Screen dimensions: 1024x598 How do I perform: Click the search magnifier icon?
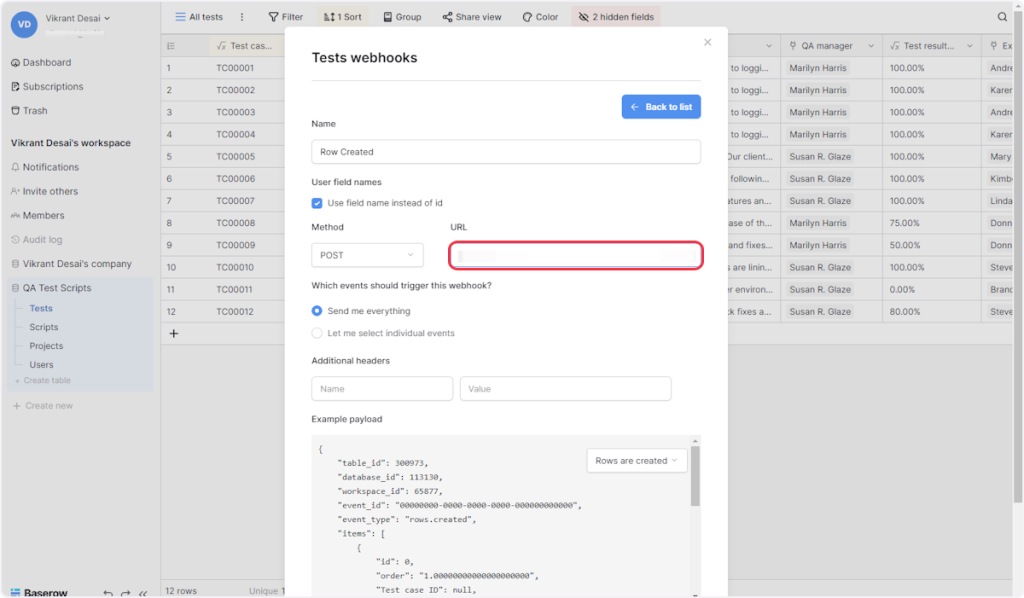coord(1002,17)
